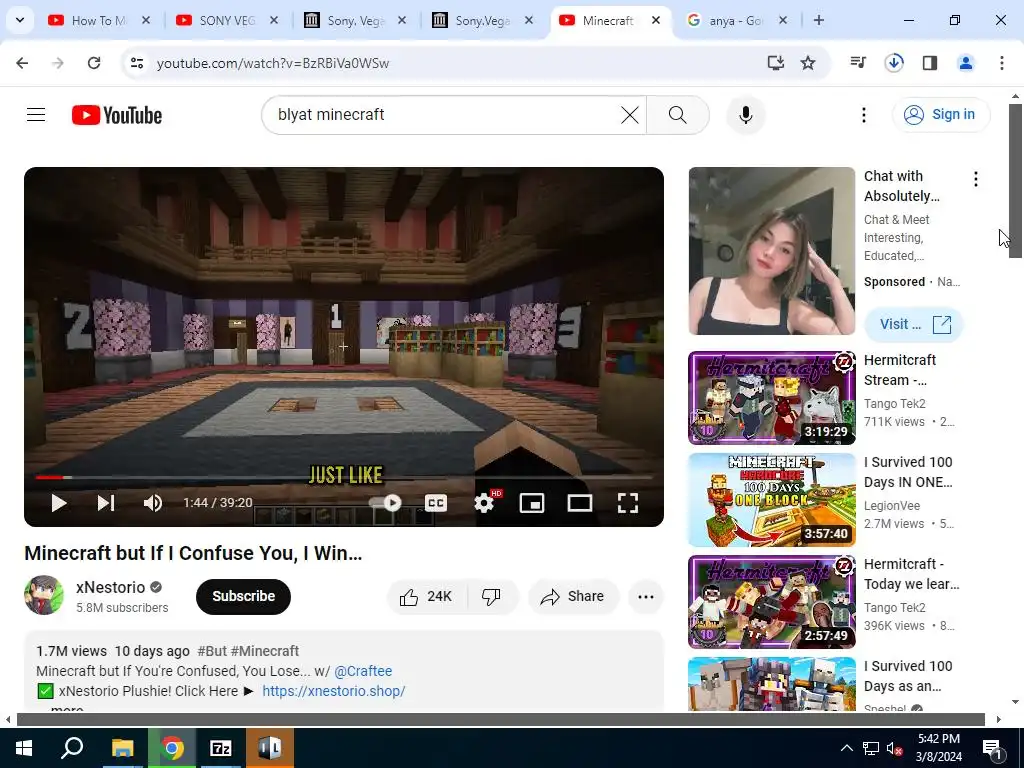Open player settings gear icon
The image size is (1024, 768).
point(484,503)
